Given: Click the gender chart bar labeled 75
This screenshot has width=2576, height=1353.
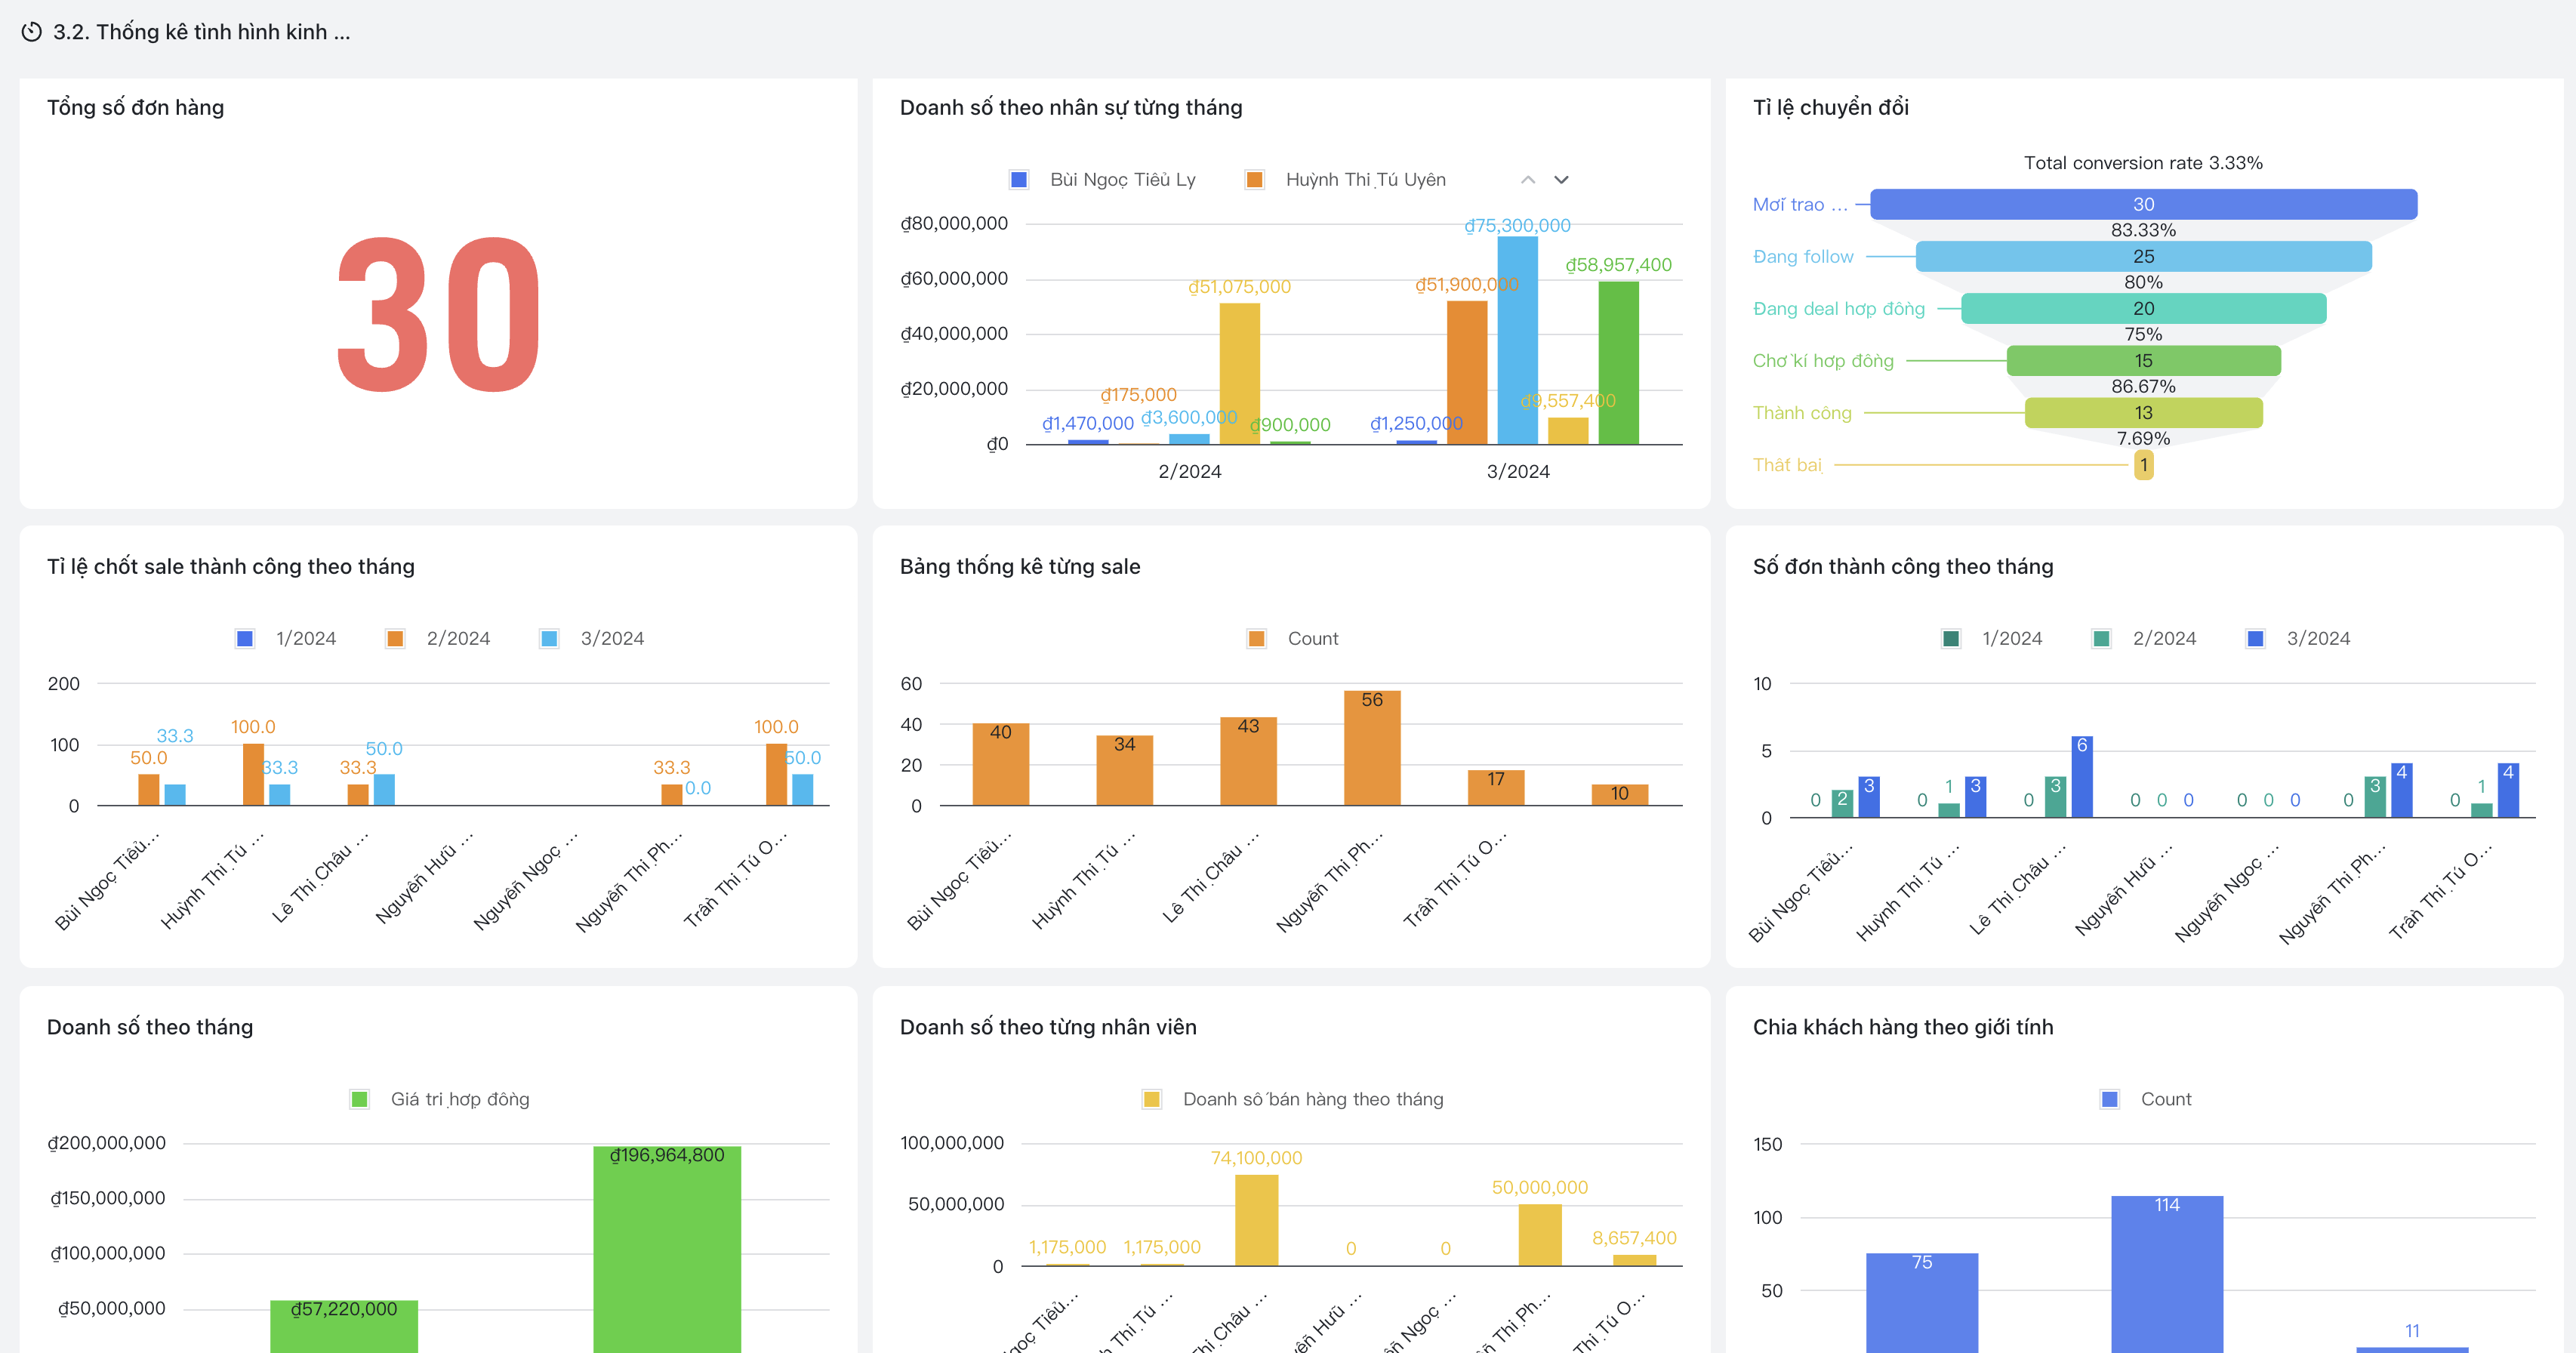Looking at the screenshot, I should (x=1922, y=1303).
